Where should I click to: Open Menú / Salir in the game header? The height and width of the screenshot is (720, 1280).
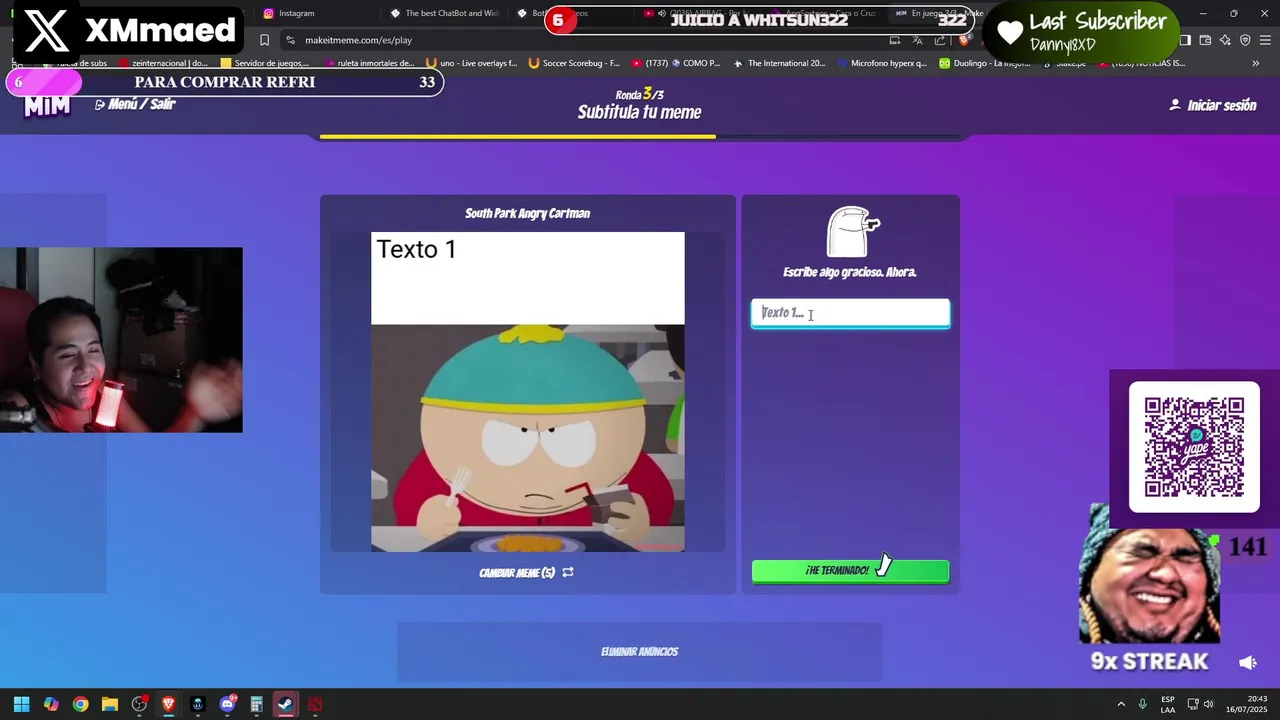[x=135, y=104]
